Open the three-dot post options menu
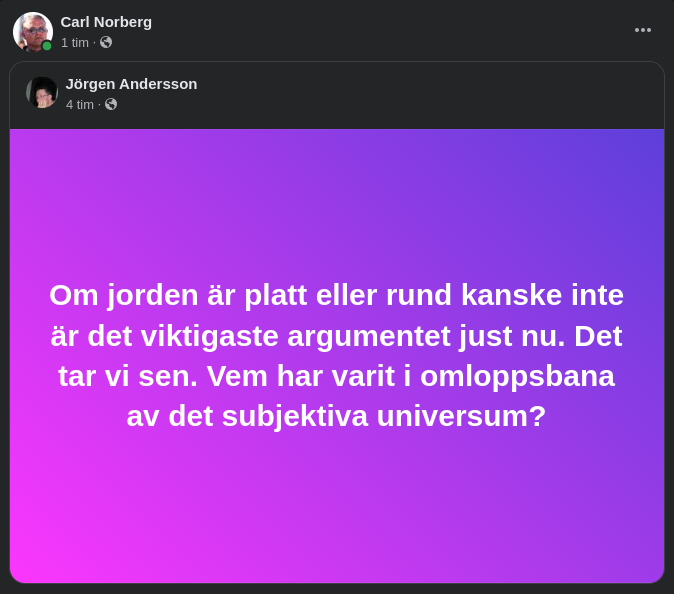Screen dimensions: 674x594 (643, 30)
